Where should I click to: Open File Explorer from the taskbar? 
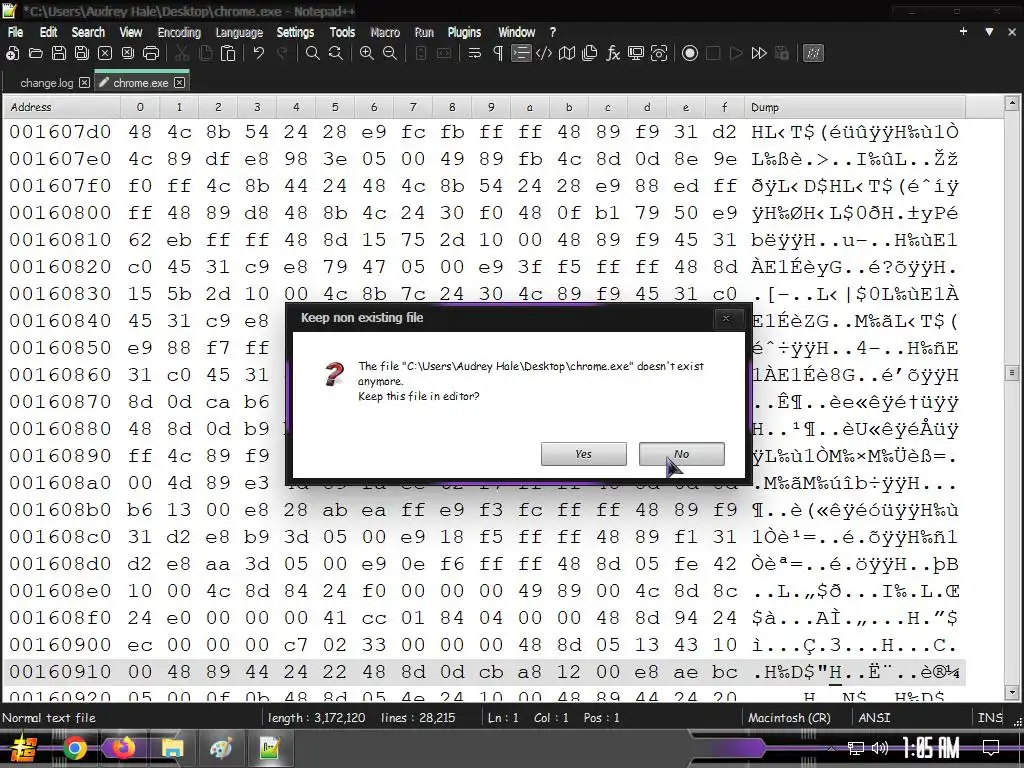172,748
